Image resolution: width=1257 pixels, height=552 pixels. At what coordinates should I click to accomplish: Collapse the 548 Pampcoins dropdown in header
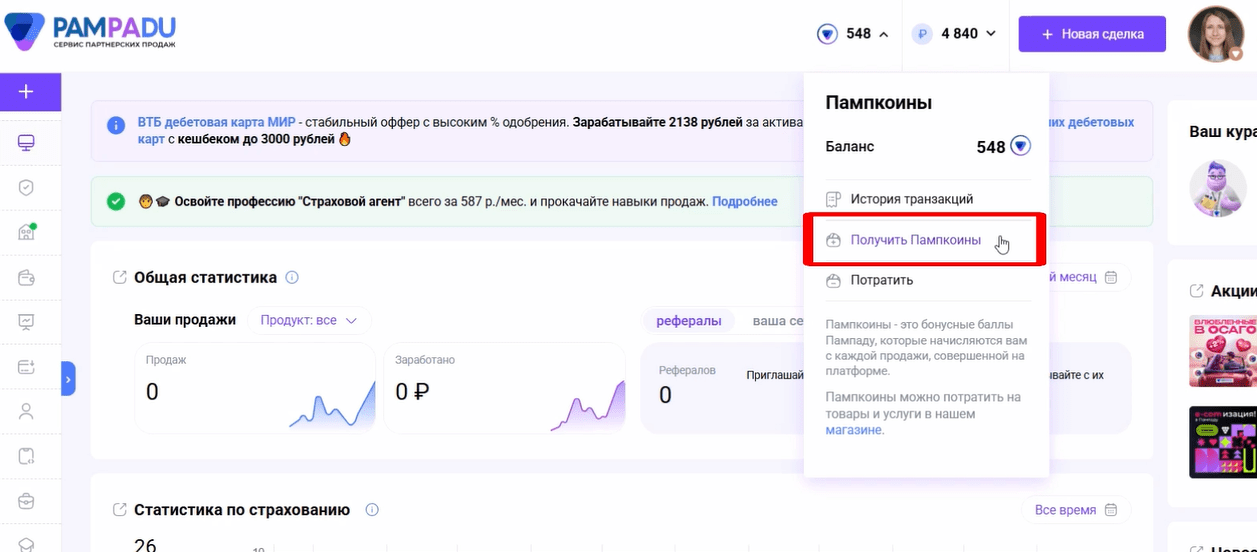883,34
